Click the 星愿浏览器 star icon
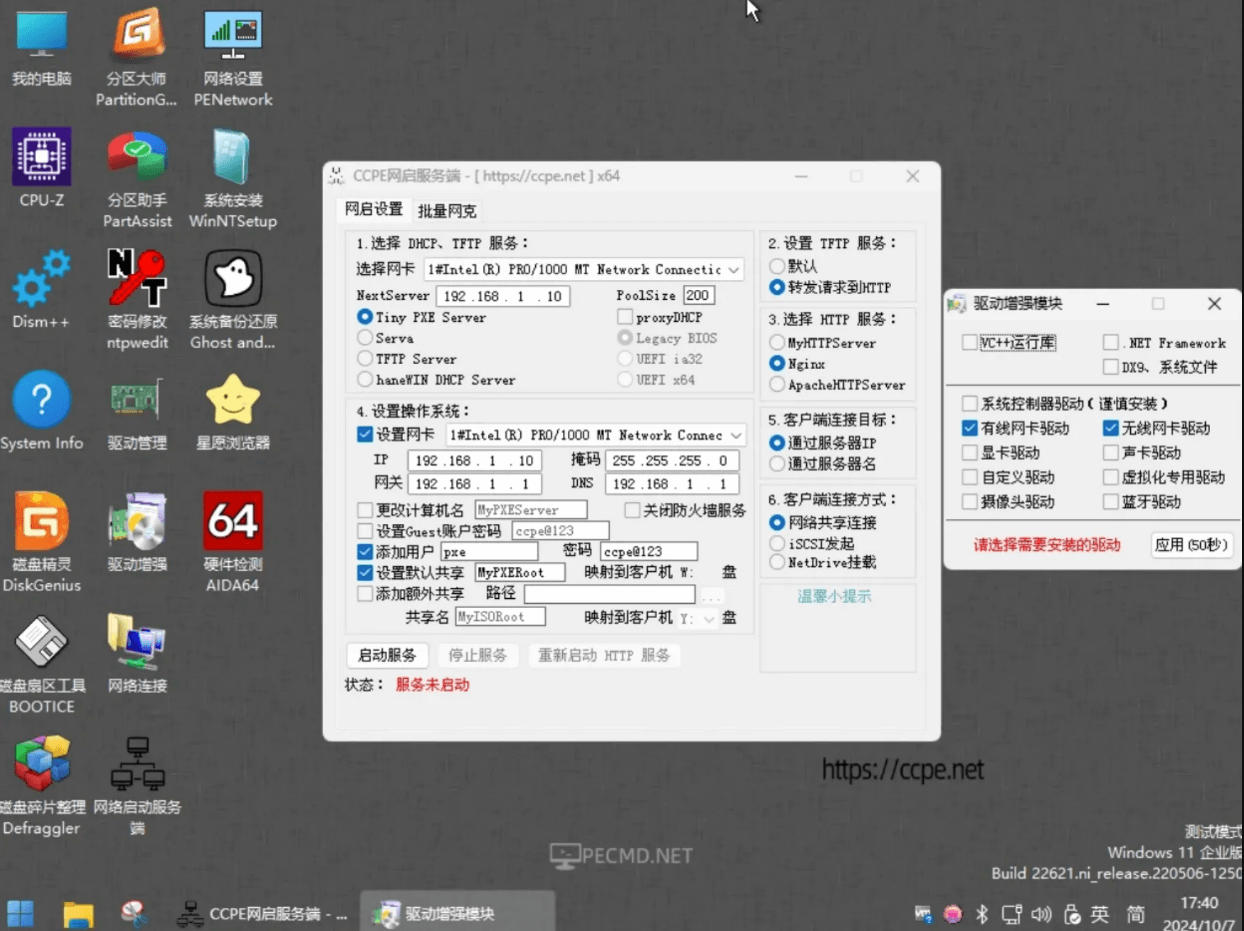Viewport: 1244px width, 931px height. tap(233, 412)
